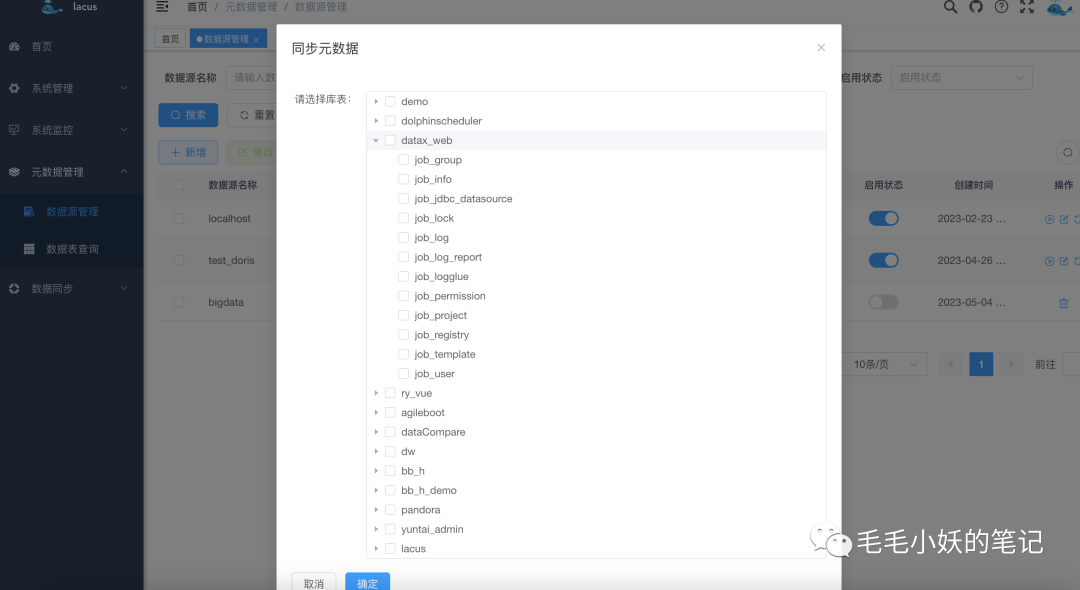This screenshot has height=590, width=1080.
Task: Click the 数据表查询 table icon in sidebar
Action: click(29, 249)
